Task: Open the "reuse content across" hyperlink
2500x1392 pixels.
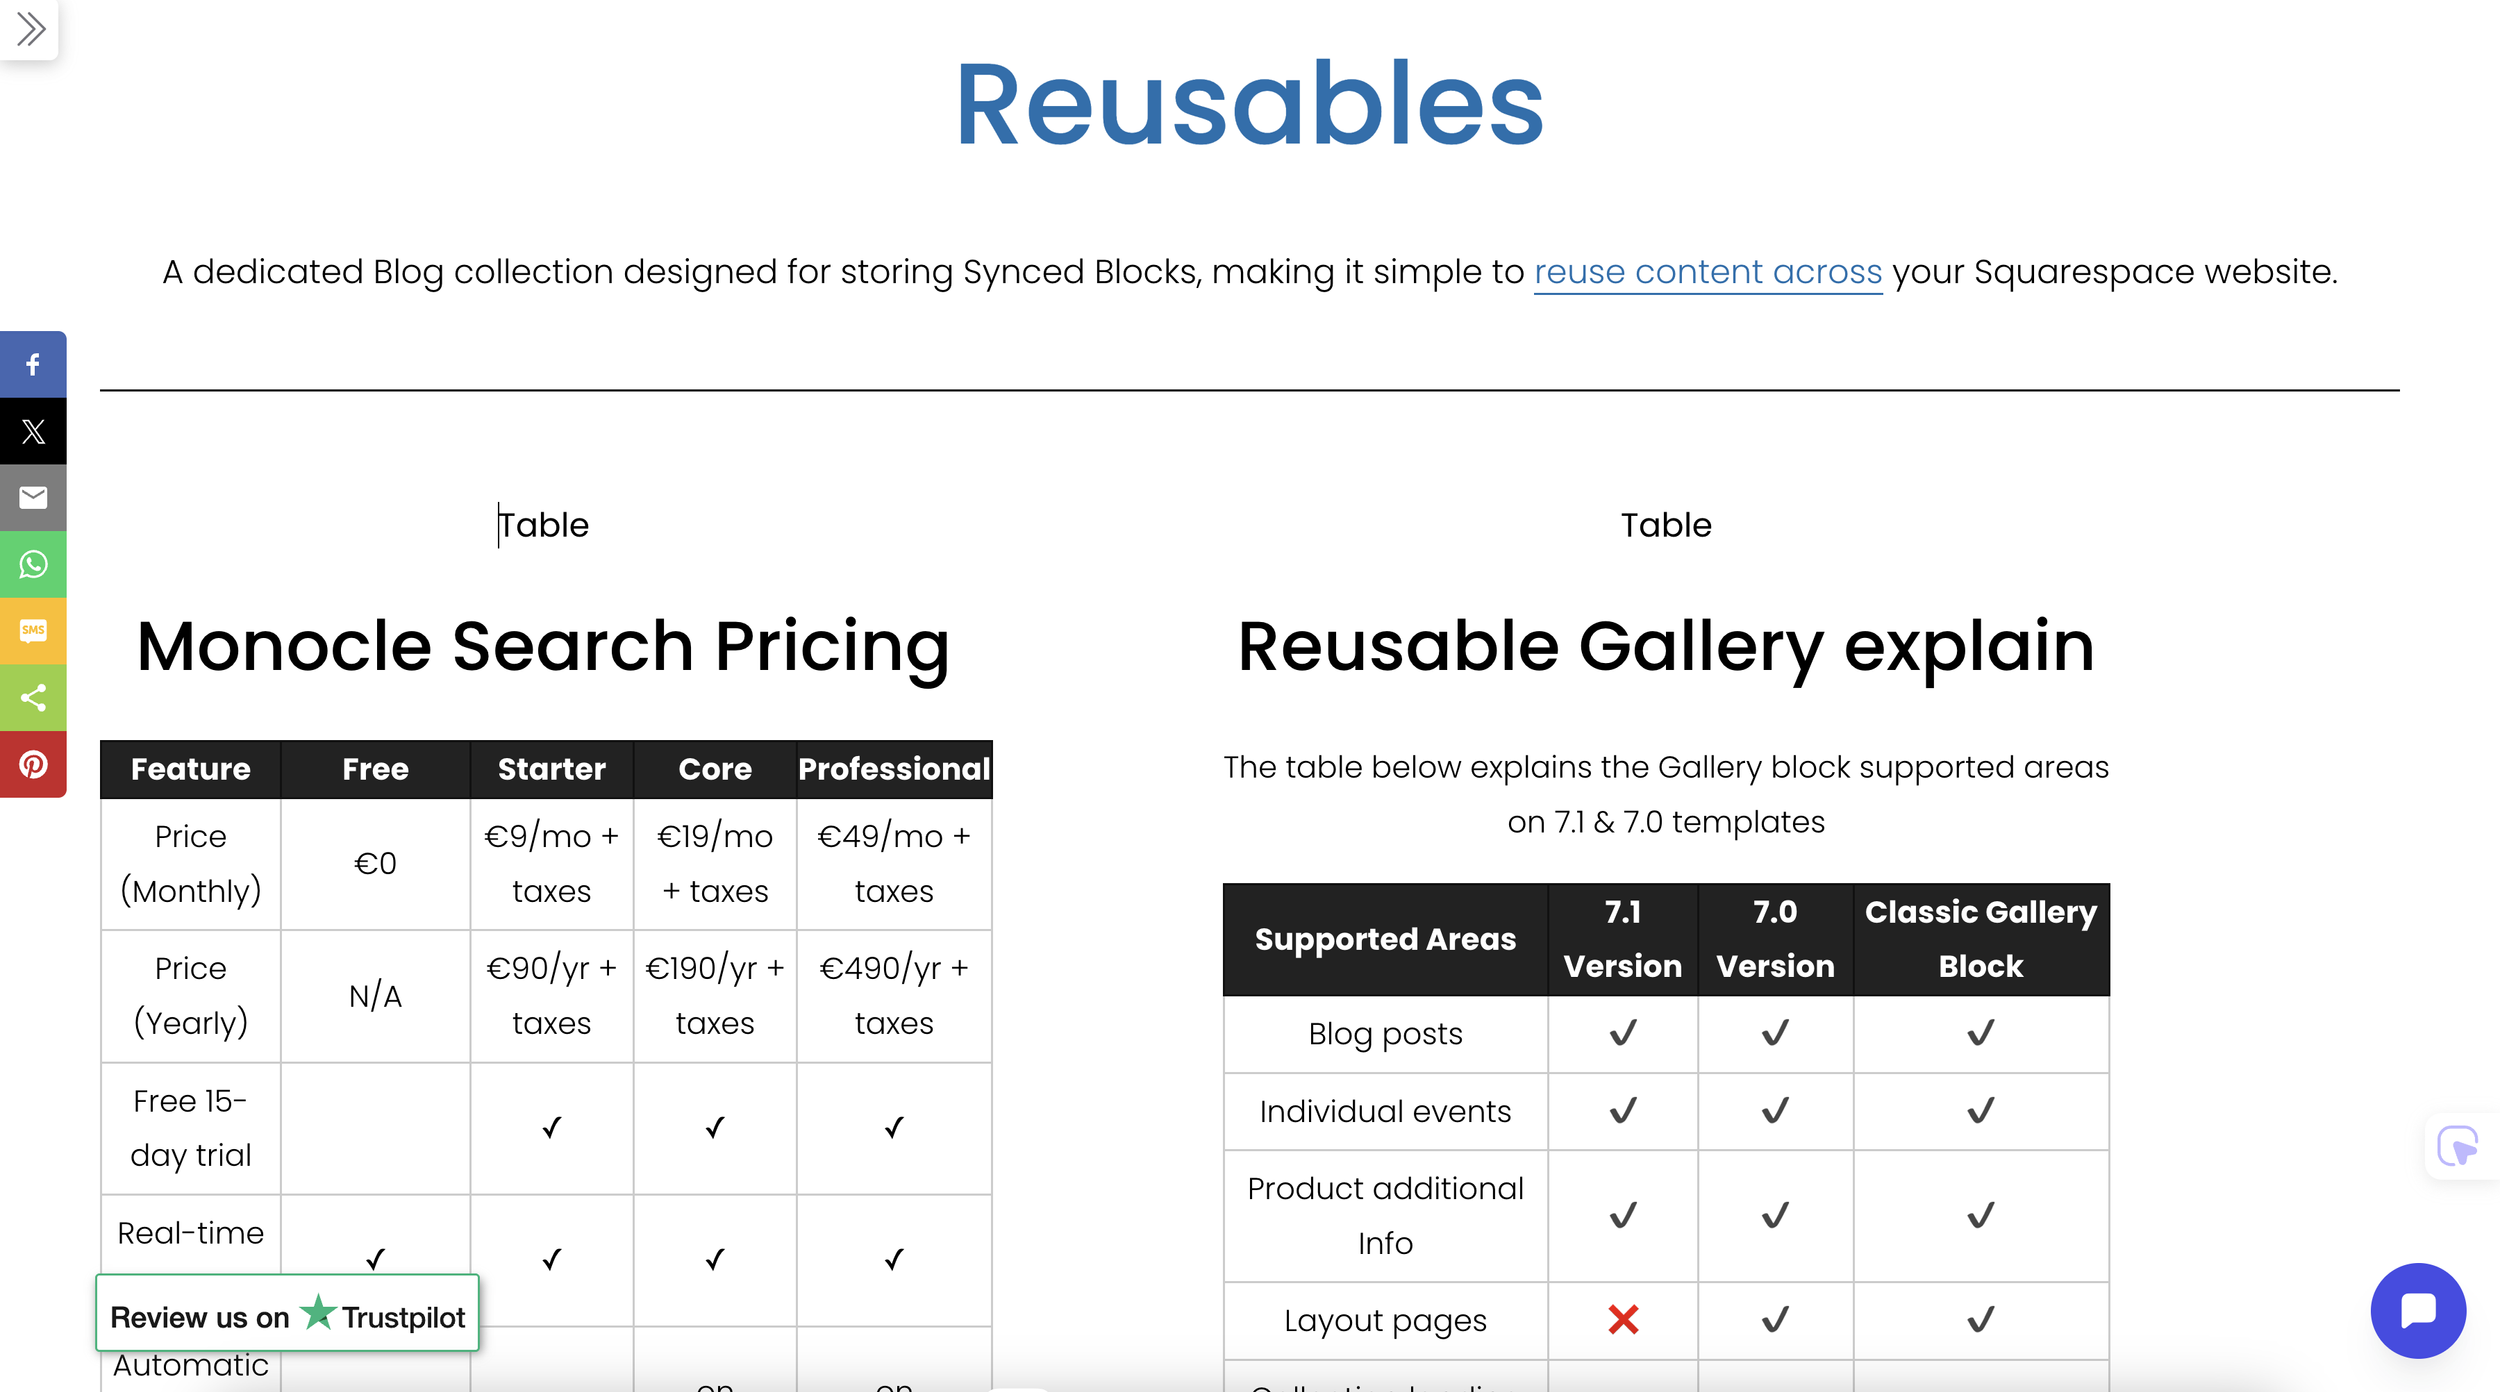Action: (1707, 271)
